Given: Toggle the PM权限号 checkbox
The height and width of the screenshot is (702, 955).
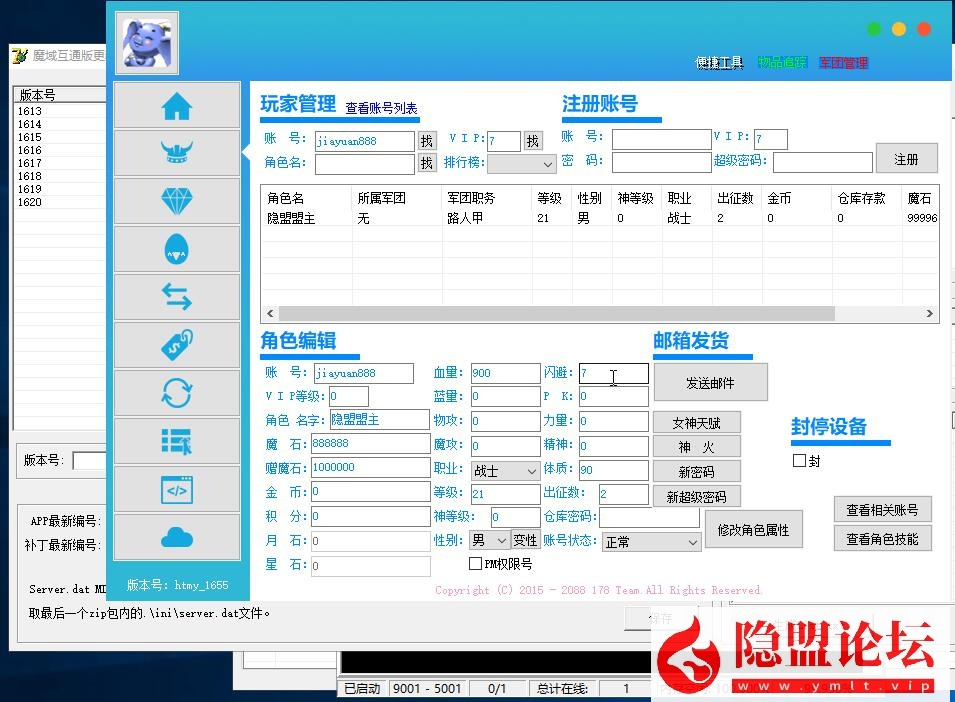Looking at the screenshot, I should pos(475,564).
